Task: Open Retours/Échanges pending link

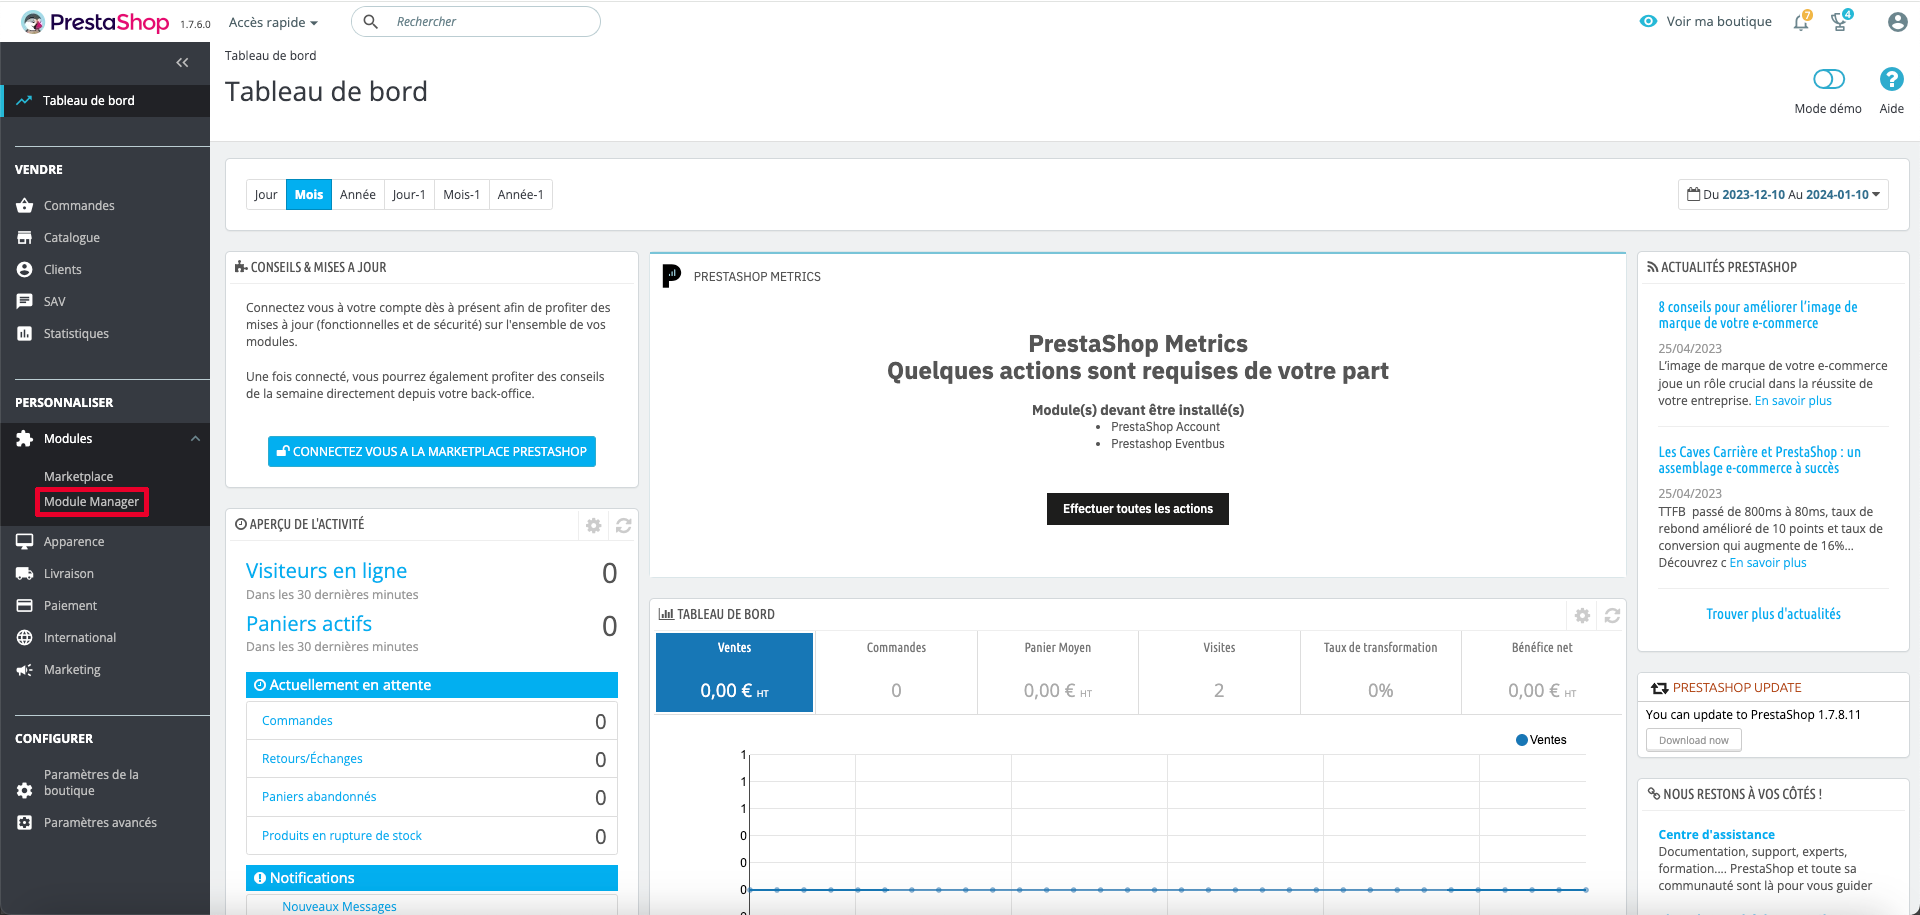Action: point(312,759)
